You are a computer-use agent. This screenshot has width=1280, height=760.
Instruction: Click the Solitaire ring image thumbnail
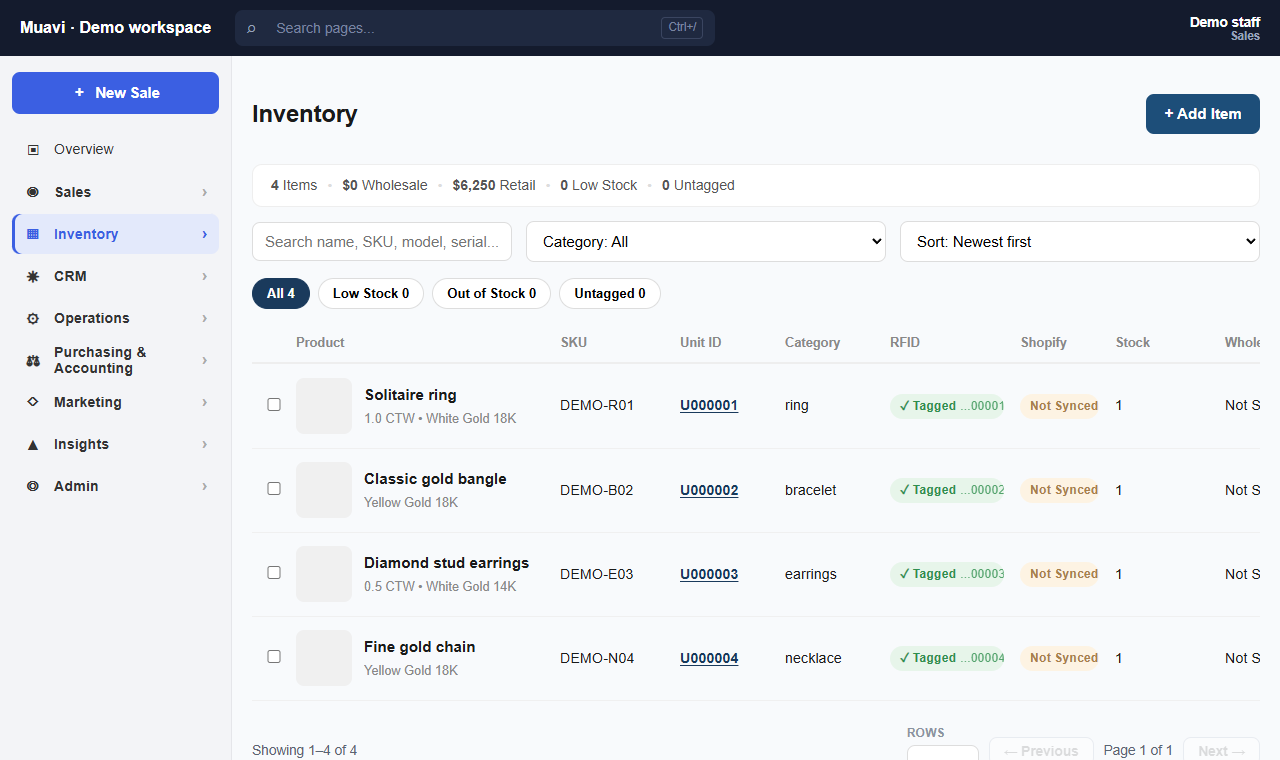tap(324, 406)
